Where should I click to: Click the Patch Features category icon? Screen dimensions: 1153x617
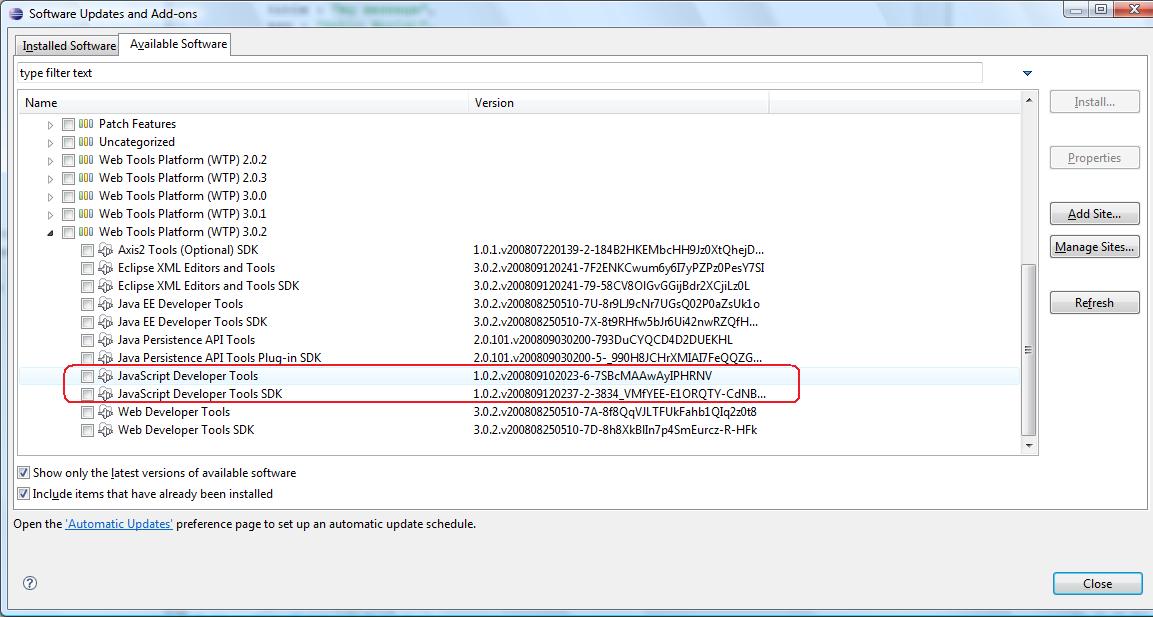[86, 124]
